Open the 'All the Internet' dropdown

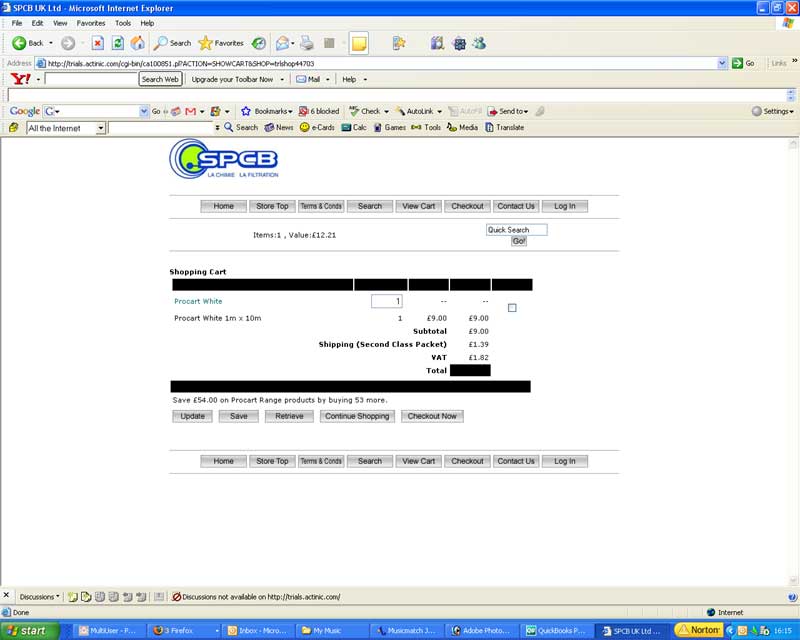[100, 128]
